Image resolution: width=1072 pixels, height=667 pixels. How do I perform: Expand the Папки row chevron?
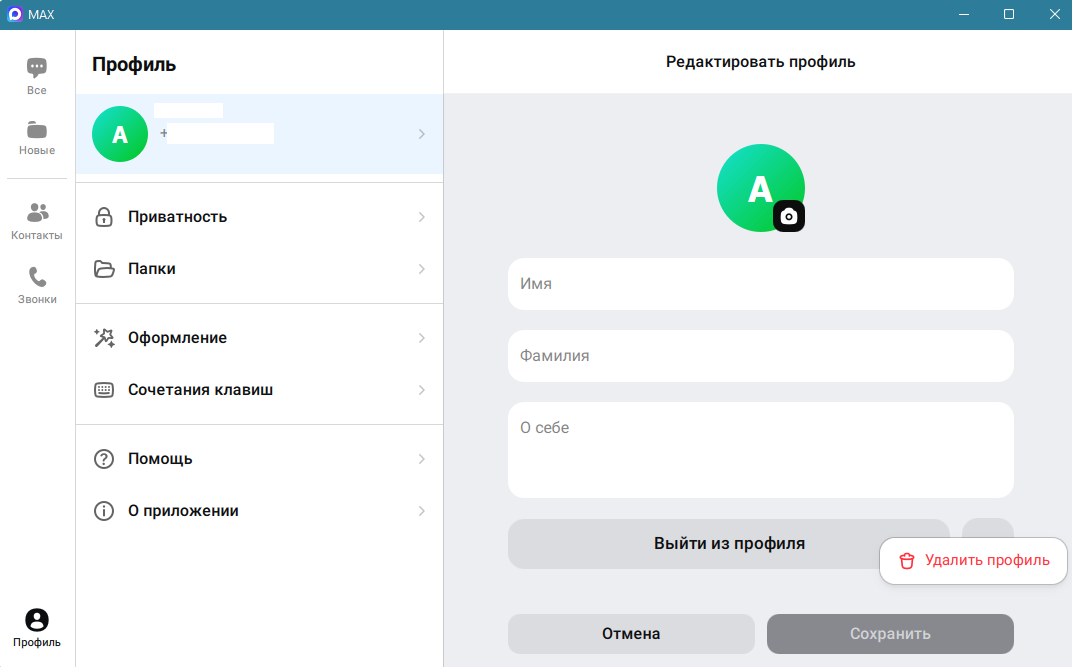pyautogui.click(x=421, y=269)
